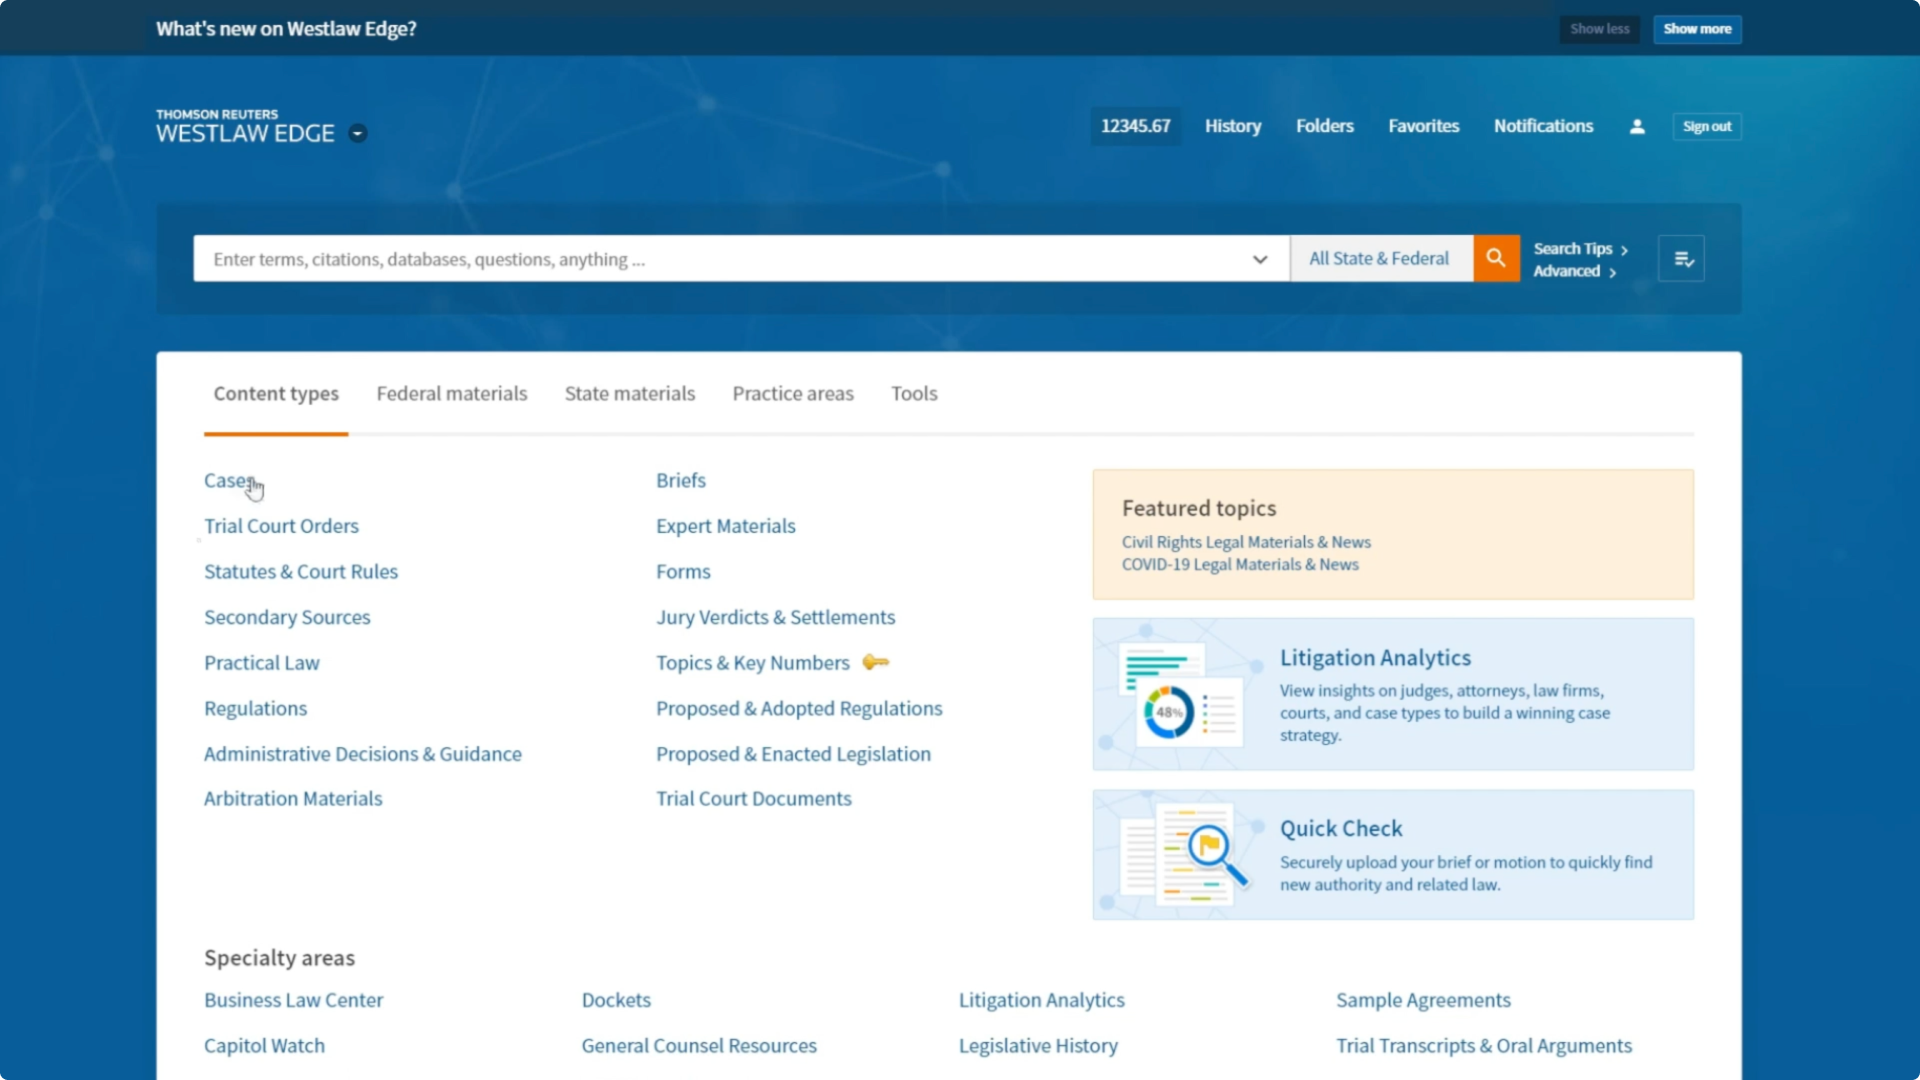This screenshot has width=1920, height=1080.
Task: Switch to the Federal materials tab
Action: [x=451, y=393]
